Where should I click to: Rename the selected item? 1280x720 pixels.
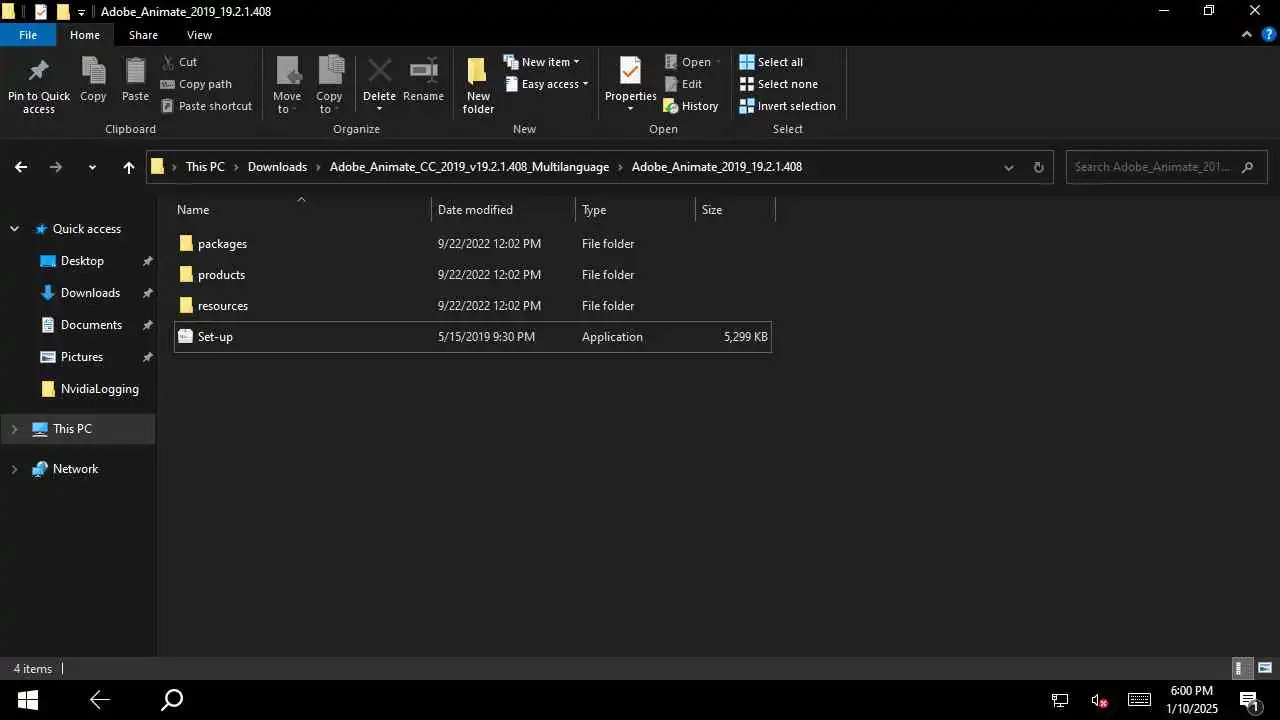[x=423, y=80]
